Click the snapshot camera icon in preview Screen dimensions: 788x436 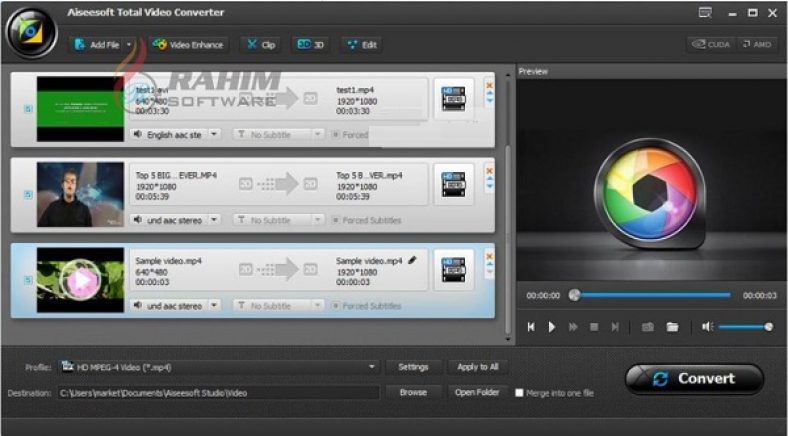(x=647, y=327)
